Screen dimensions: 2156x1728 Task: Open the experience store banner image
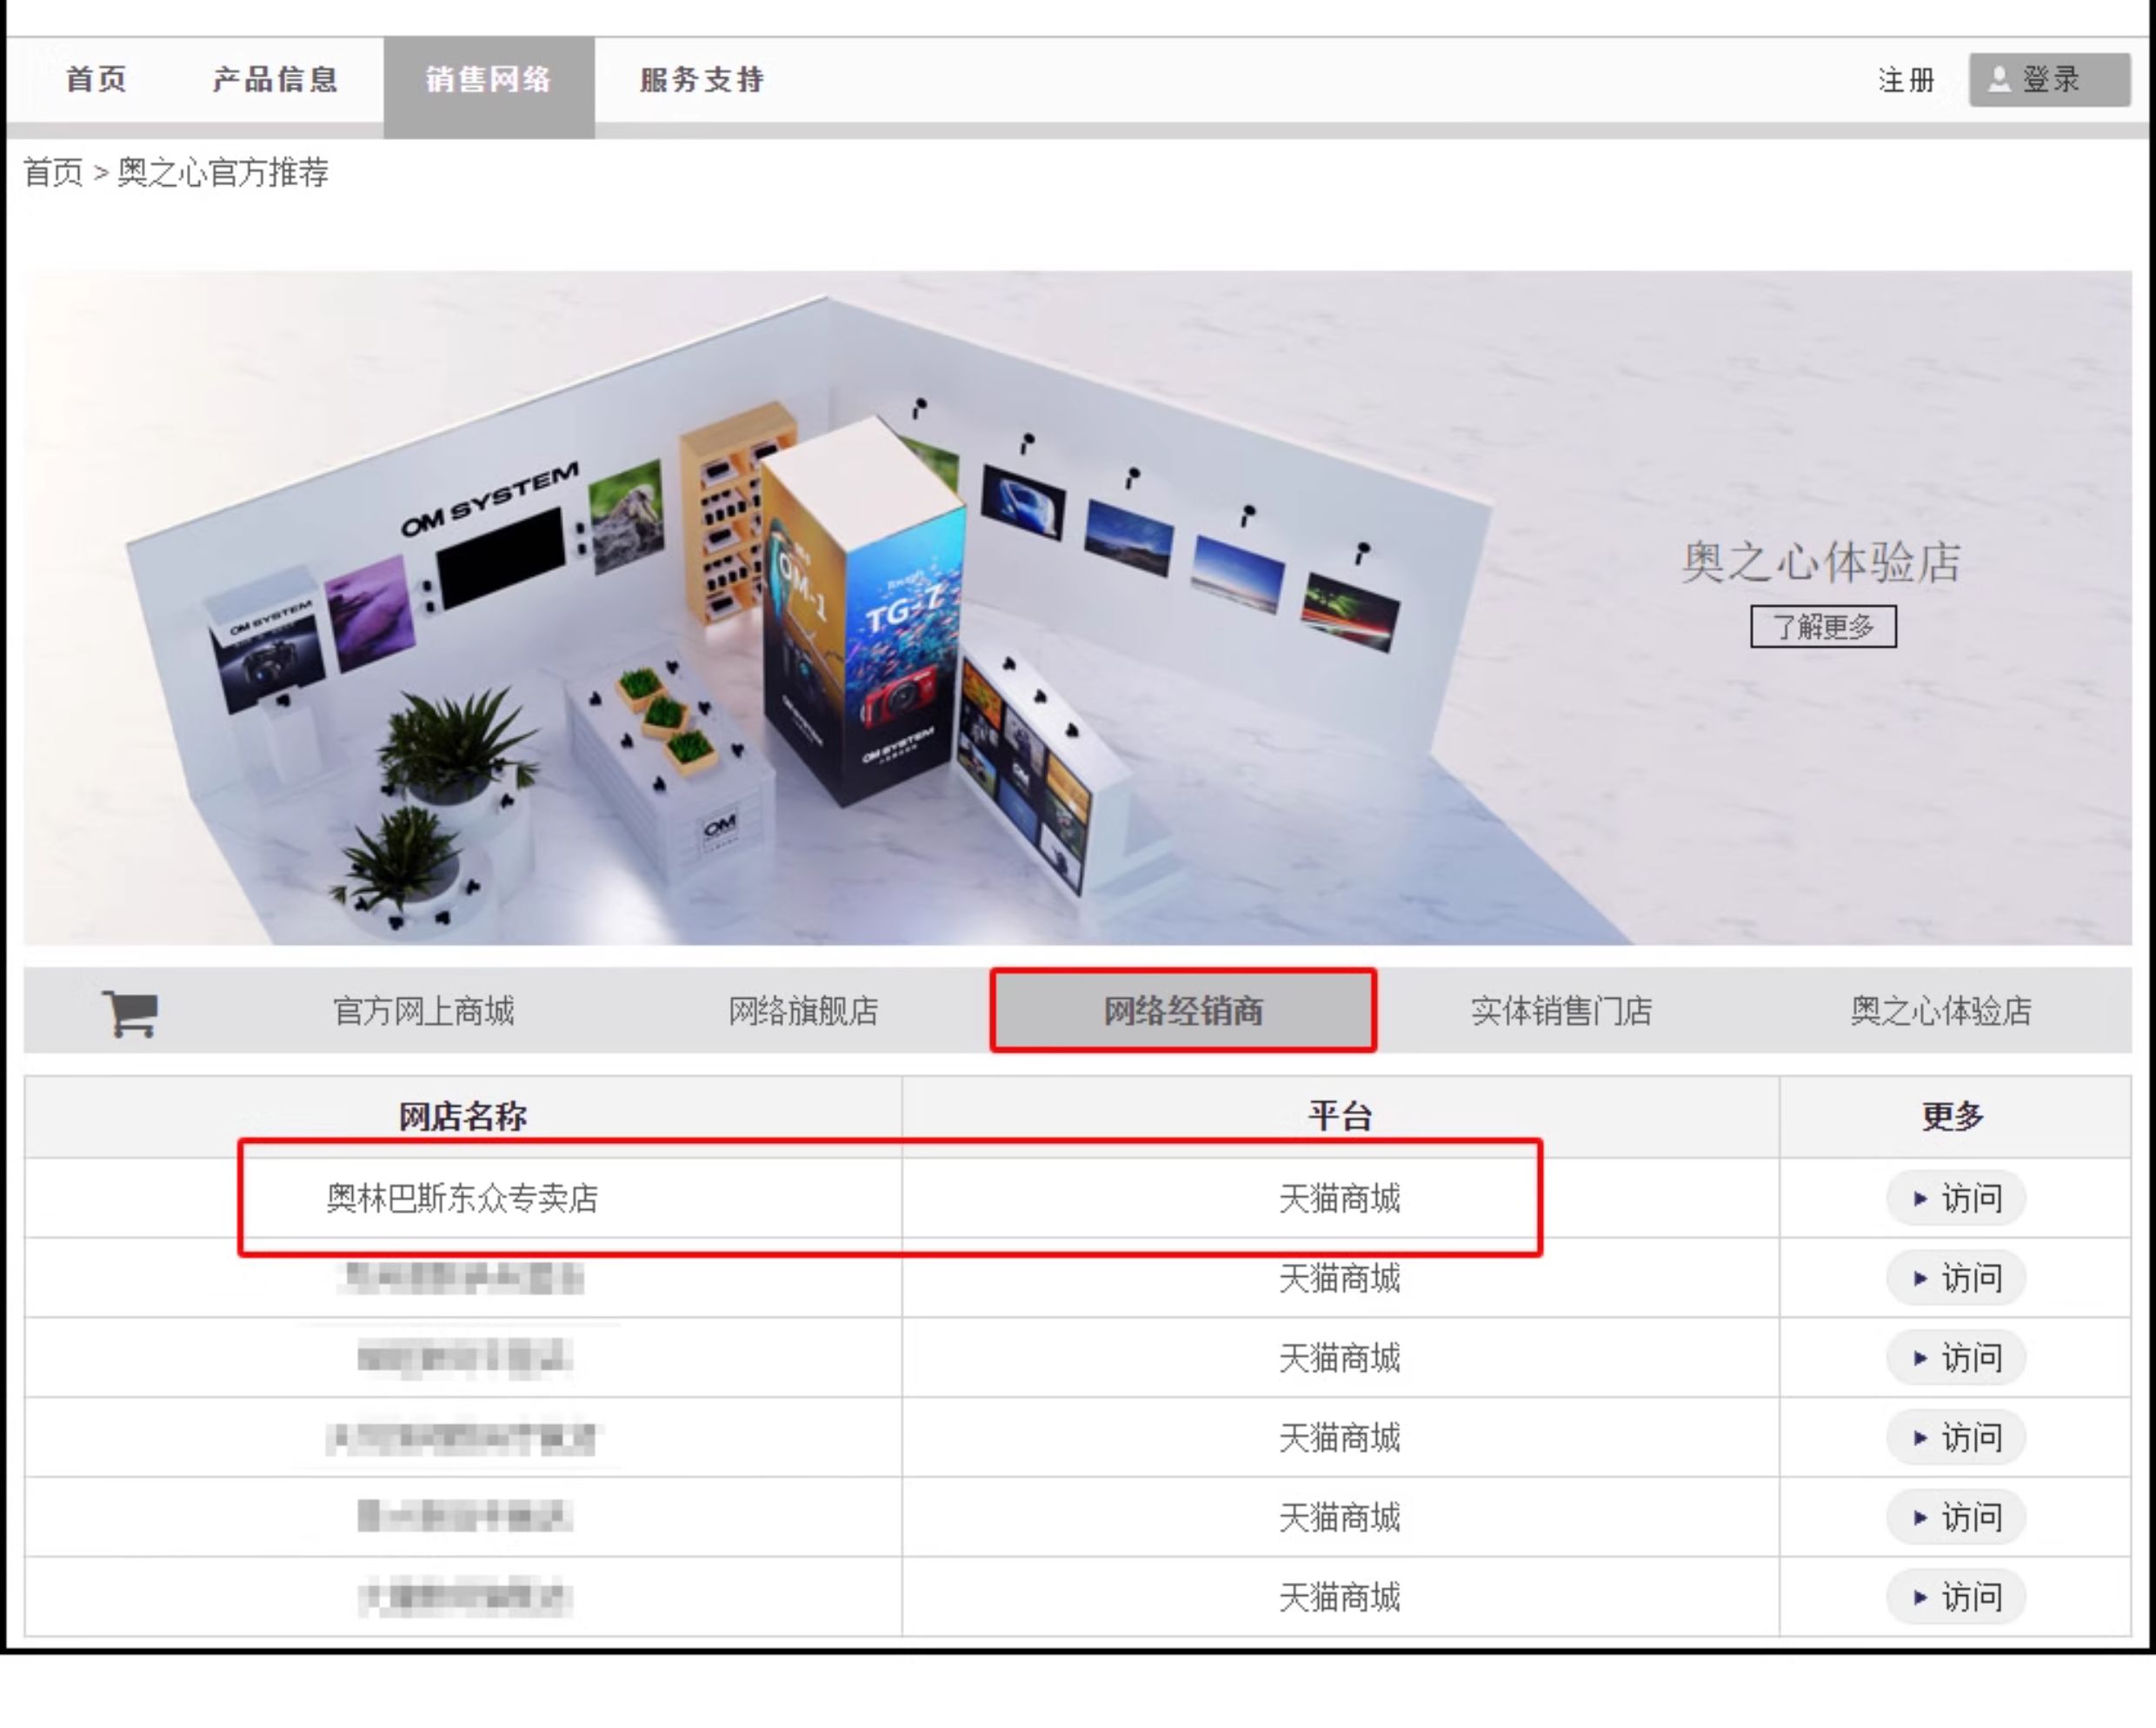tap(1078, 608)
